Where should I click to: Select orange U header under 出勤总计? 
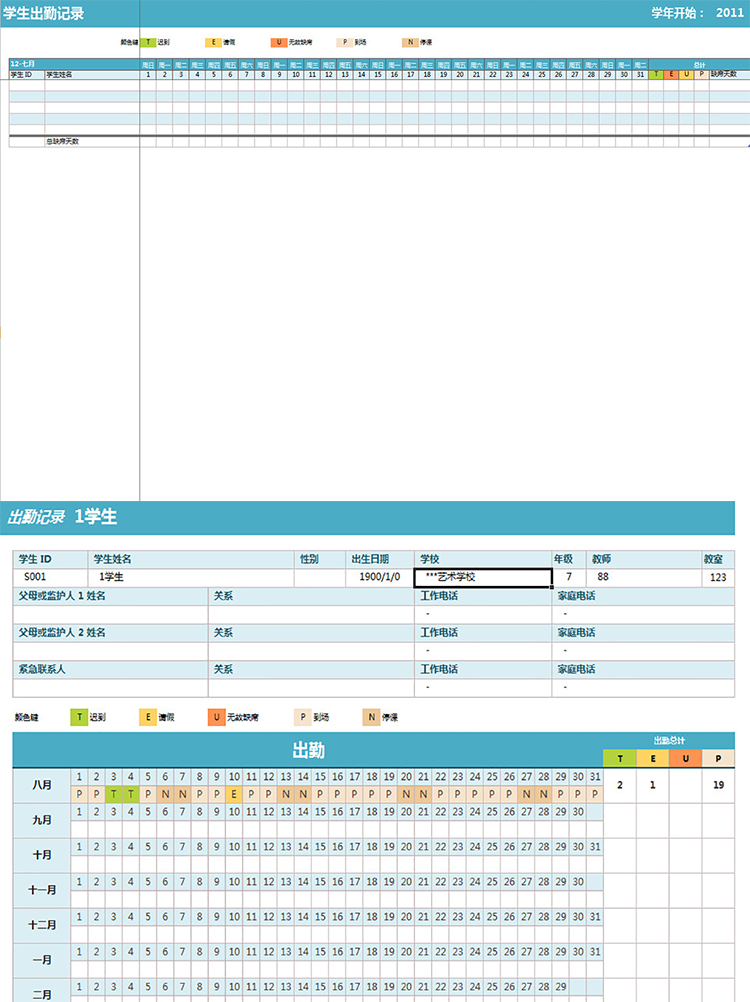[685, 759]
